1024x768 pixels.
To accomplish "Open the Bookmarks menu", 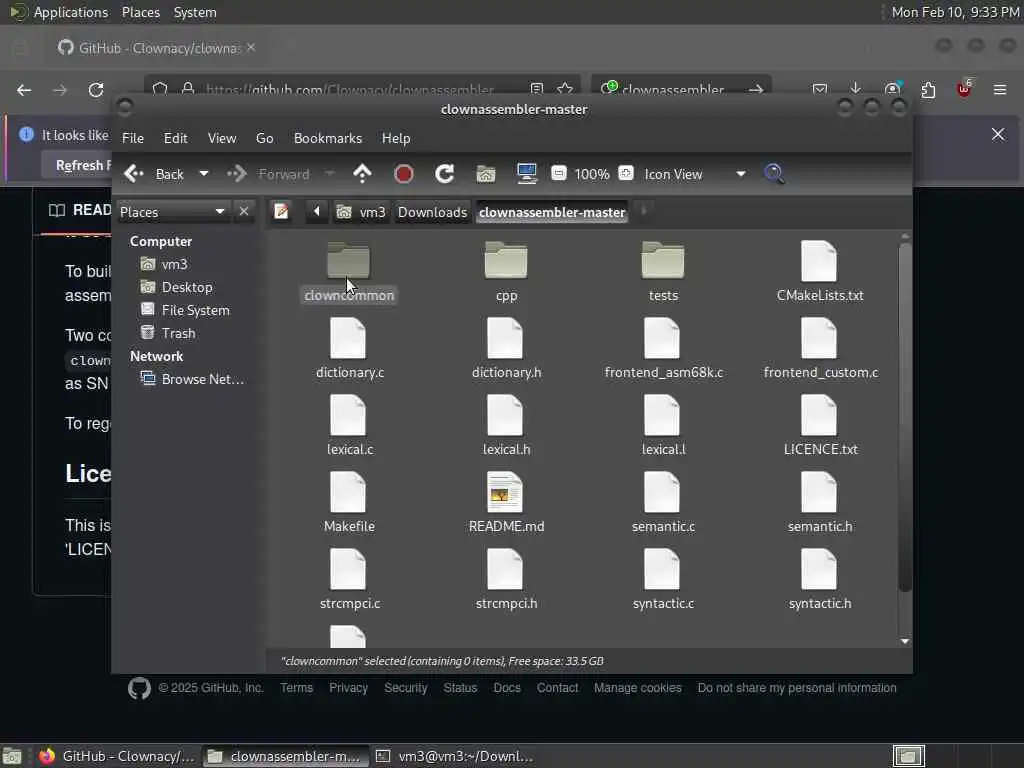I will [327, 138].
